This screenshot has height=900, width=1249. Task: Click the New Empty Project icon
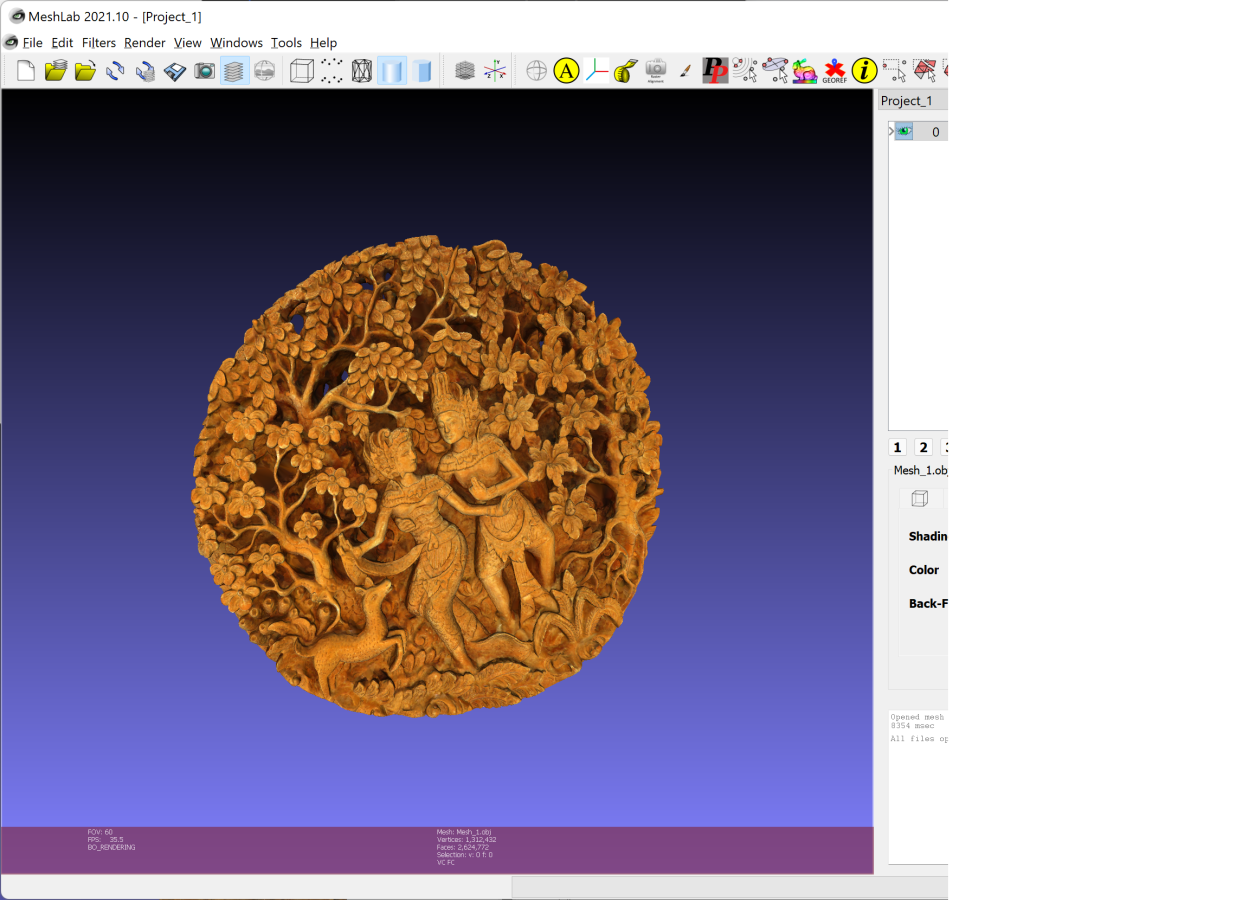click(x=26, y=71)
